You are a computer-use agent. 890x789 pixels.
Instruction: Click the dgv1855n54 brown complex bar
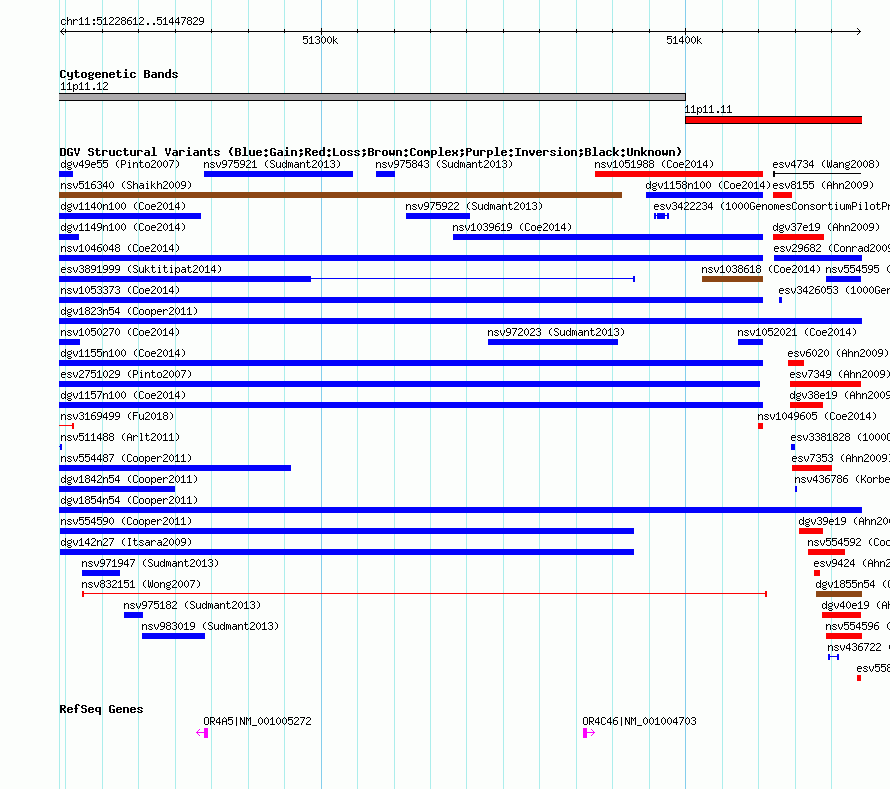(x=839, y=594)
